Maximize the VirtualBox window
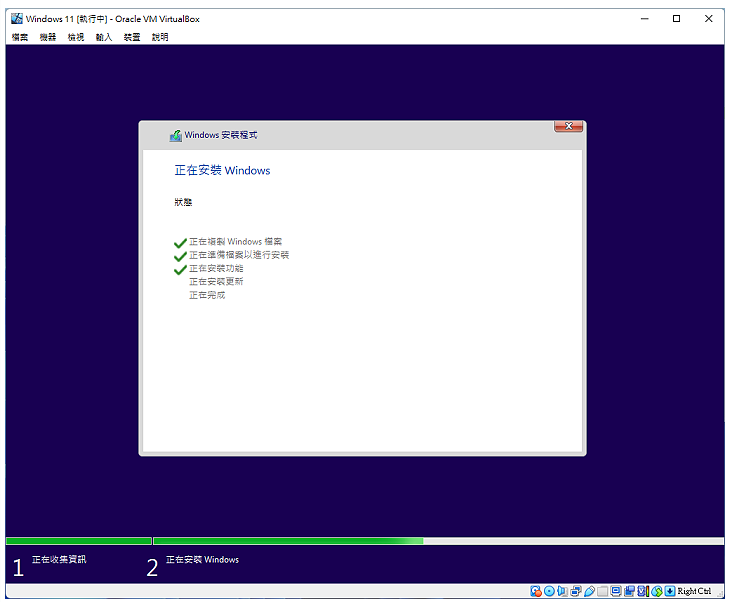 click(676, 19)
